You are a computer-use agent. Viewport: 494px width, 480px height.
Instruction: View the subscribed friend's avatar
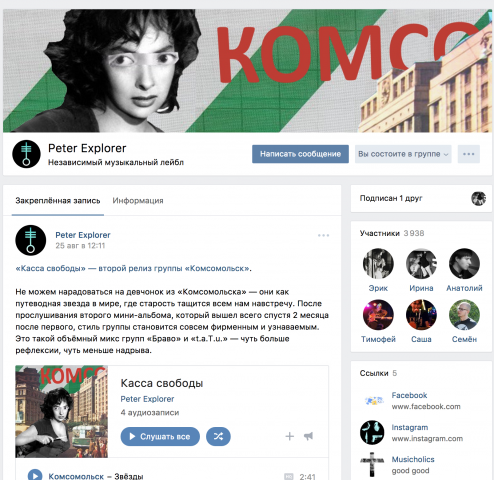[478, 198]
